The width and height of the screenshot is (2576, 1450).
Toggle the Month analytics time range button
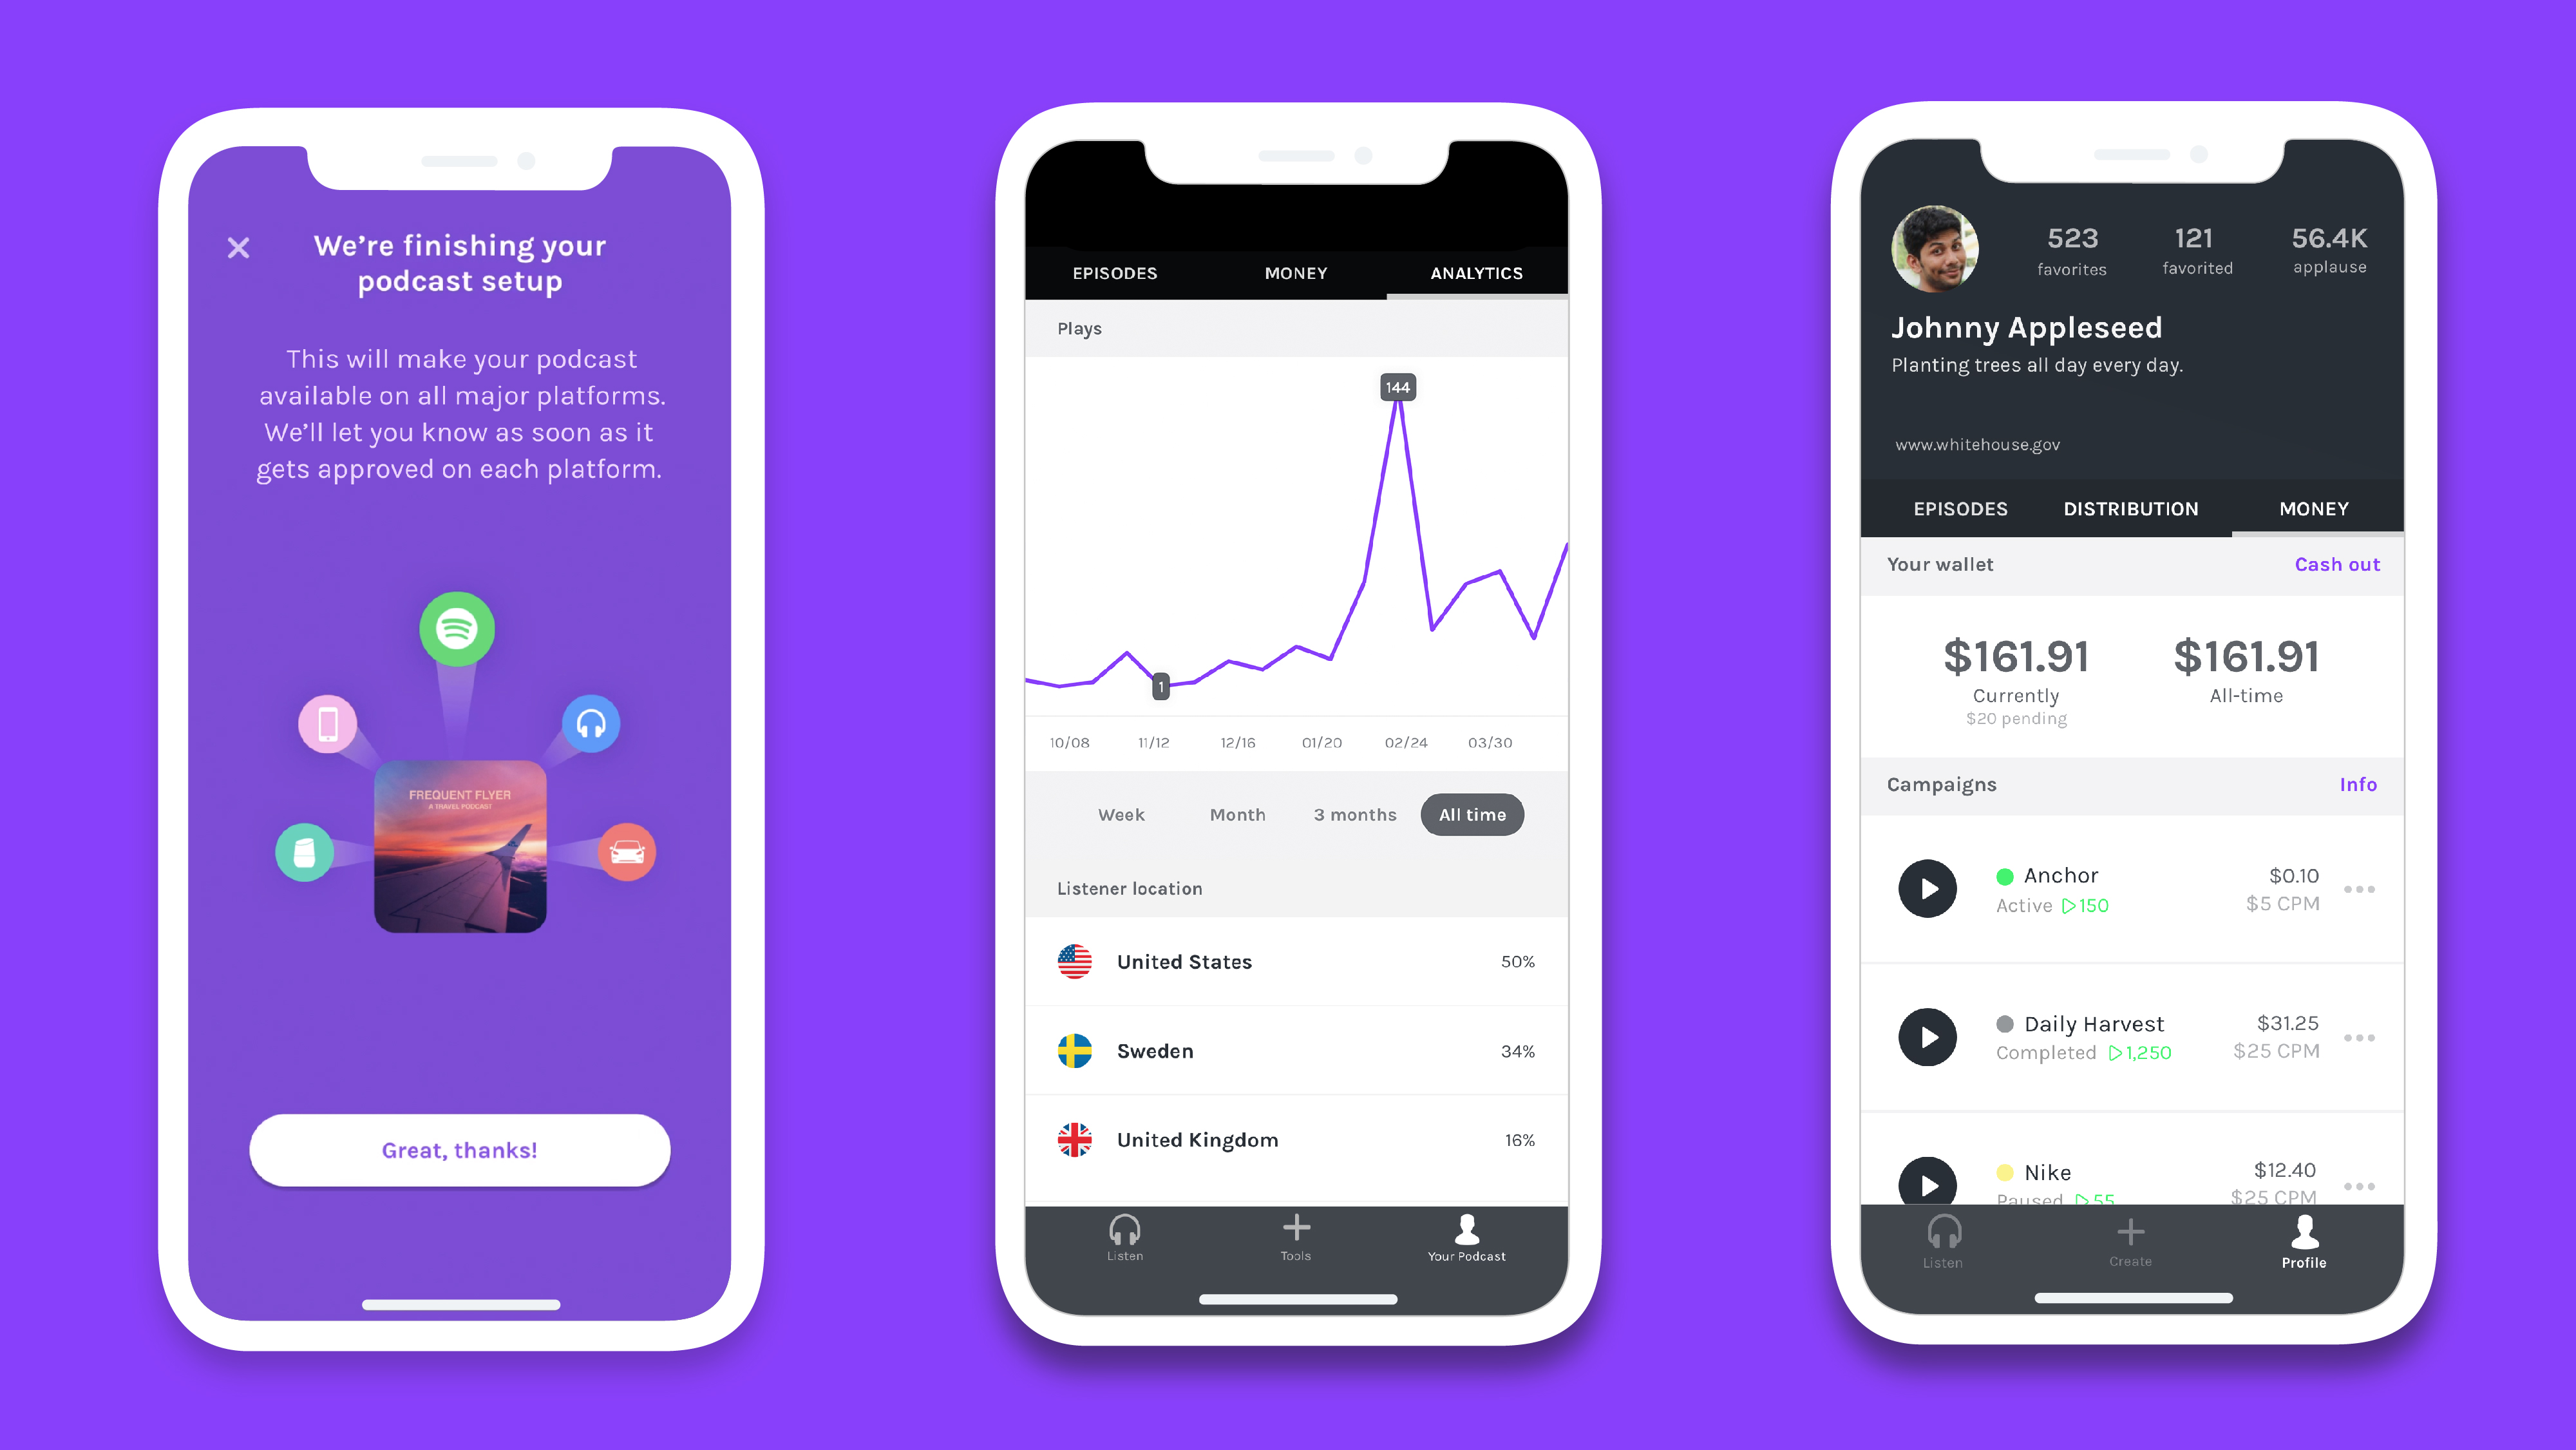pos(1236,814)
